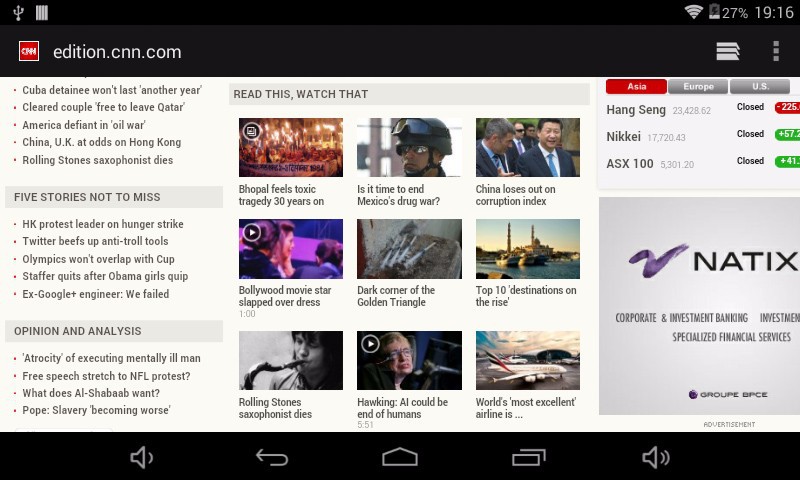Tap the volume down icon
800x480 pixels.
click(x=142, y=457)
